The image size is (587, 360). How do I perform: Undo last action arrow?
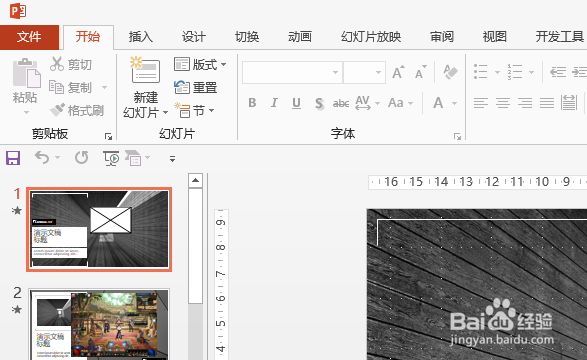click(x=42, y=158)
